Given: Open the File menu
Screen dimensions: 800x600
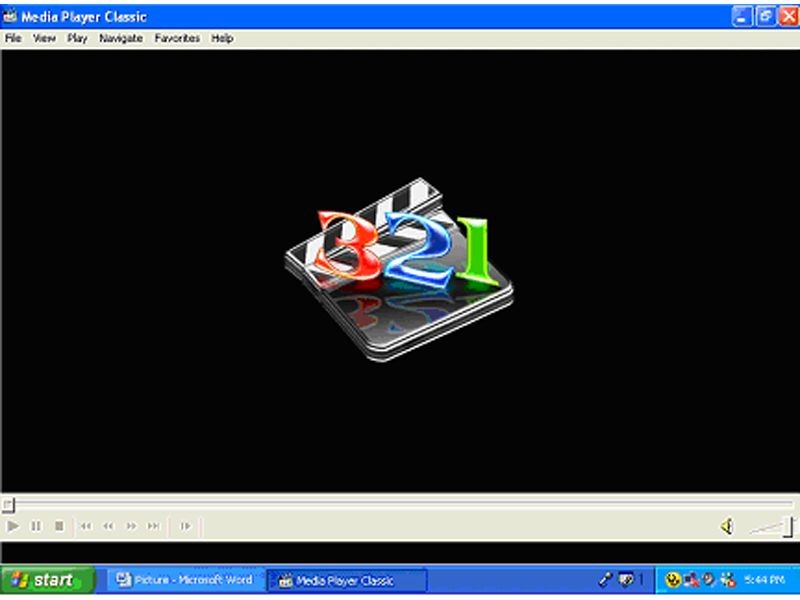Looking at the screenshot, I should click(13, 38).
